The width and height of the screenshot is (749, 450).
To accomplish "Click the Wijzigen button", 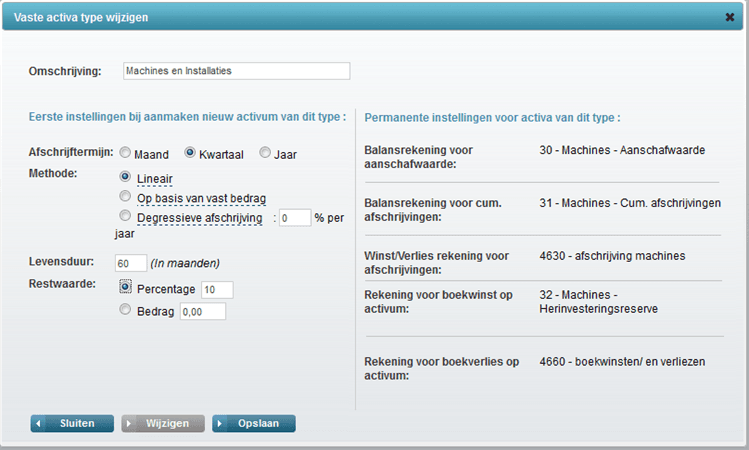I will click(163, 423).
